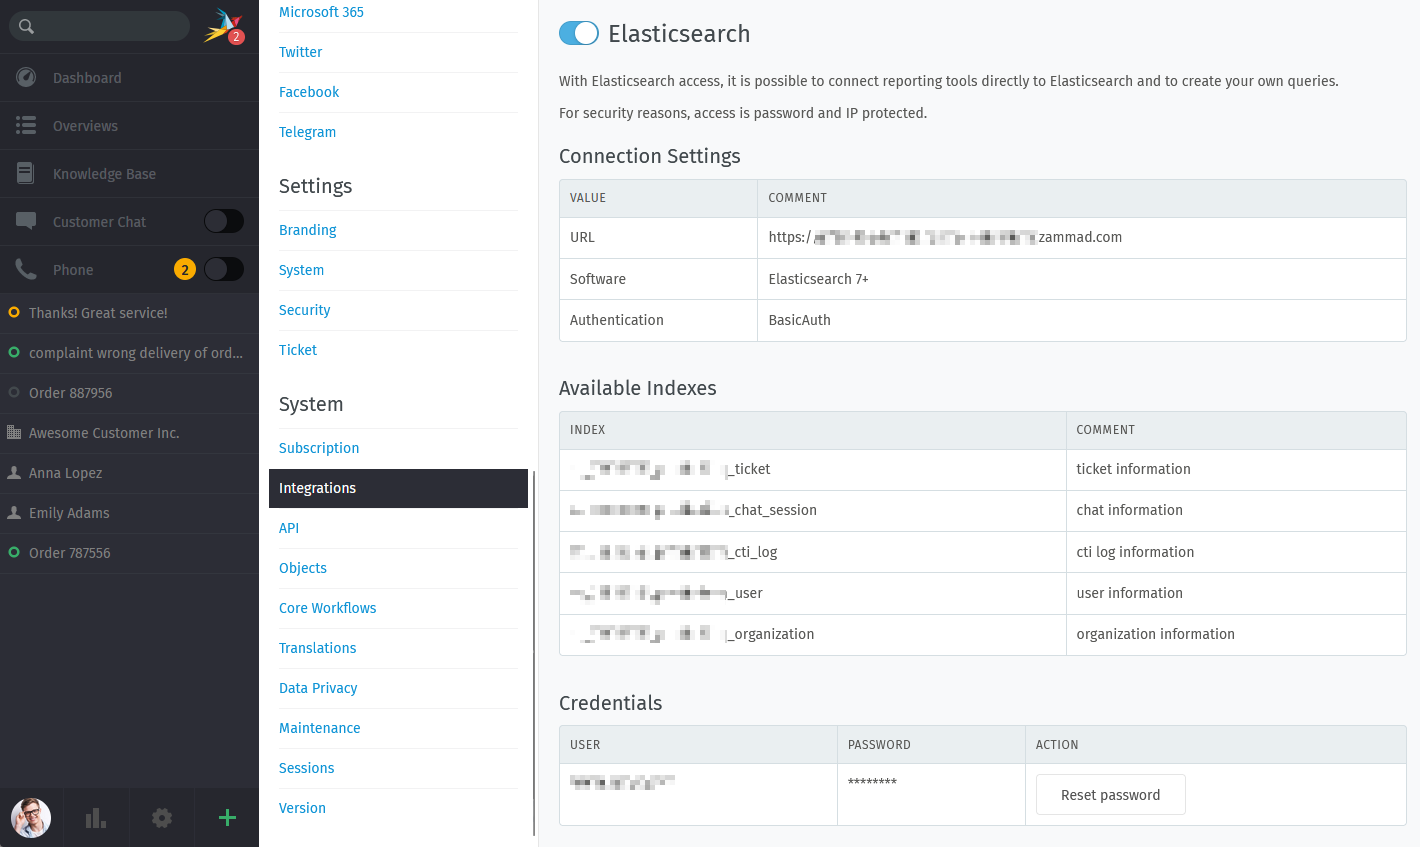Open the API page

(x=289, y=528)
